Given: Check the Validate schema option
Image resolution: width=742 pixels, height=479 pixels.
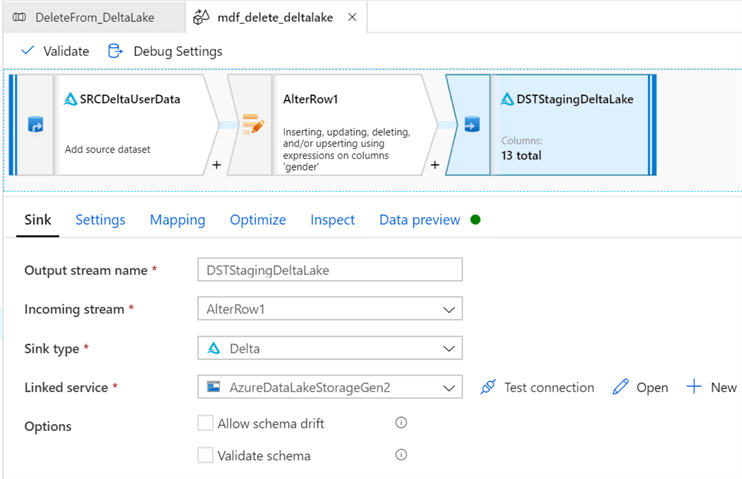Looking at the screenshot, I should click(x=206, y=455).
